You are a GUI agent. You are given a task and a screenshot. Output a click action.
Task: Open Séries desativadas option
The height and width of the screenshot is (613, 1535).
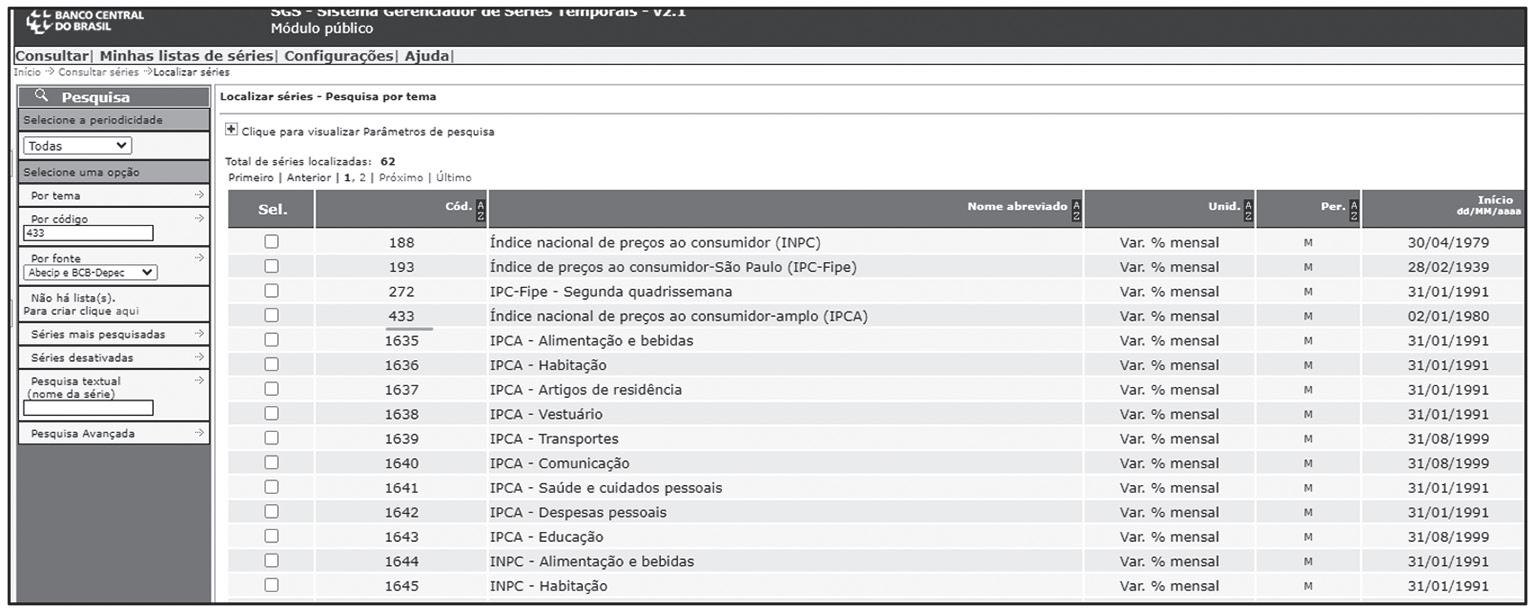tap(82, 357)
